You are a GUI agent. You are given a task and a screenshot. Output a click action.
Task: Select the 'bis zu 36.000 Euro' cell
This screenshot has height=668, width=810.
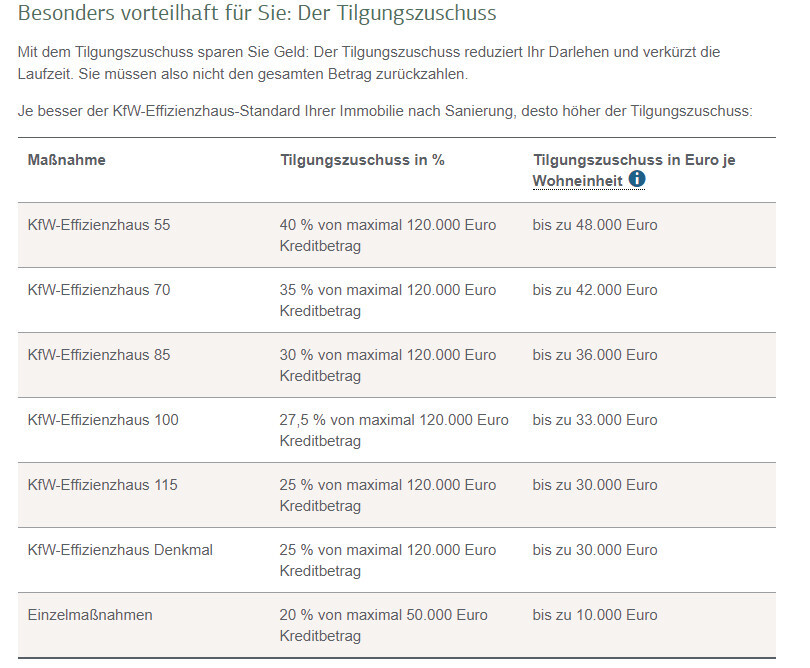[595, 355]
